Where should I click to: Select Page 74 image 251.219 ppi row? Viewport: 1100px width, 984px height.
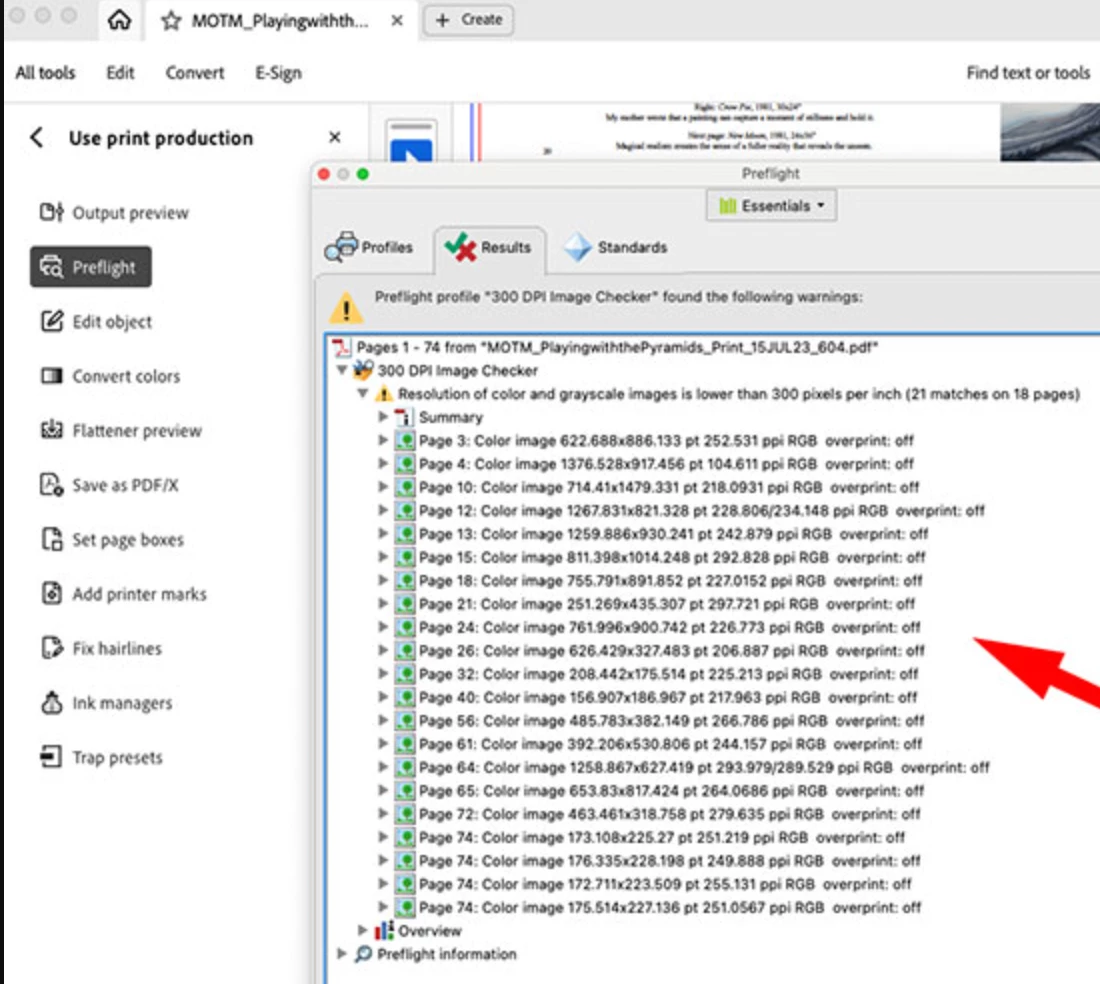pos(662,837)
